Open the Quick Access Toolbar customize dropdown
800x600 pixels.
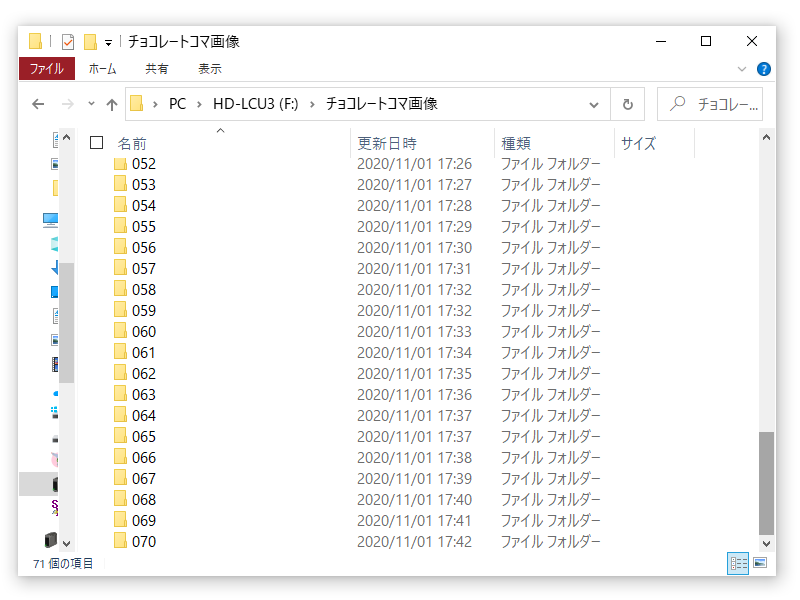click(108, 43)
